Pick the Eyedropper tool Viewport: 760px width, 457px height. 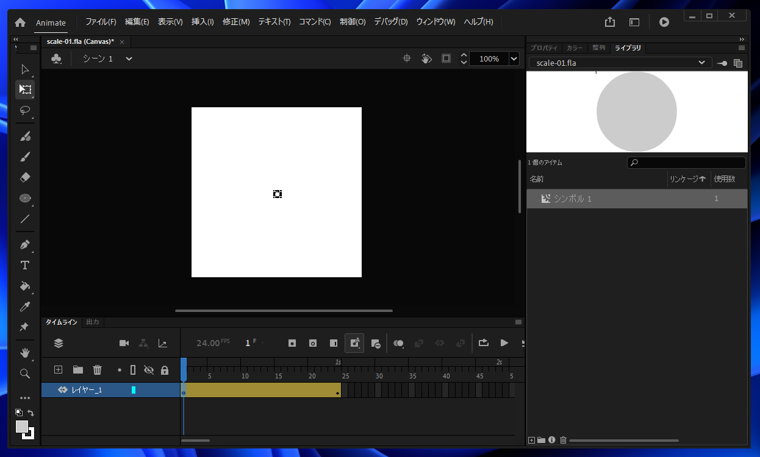coord(25,307)
